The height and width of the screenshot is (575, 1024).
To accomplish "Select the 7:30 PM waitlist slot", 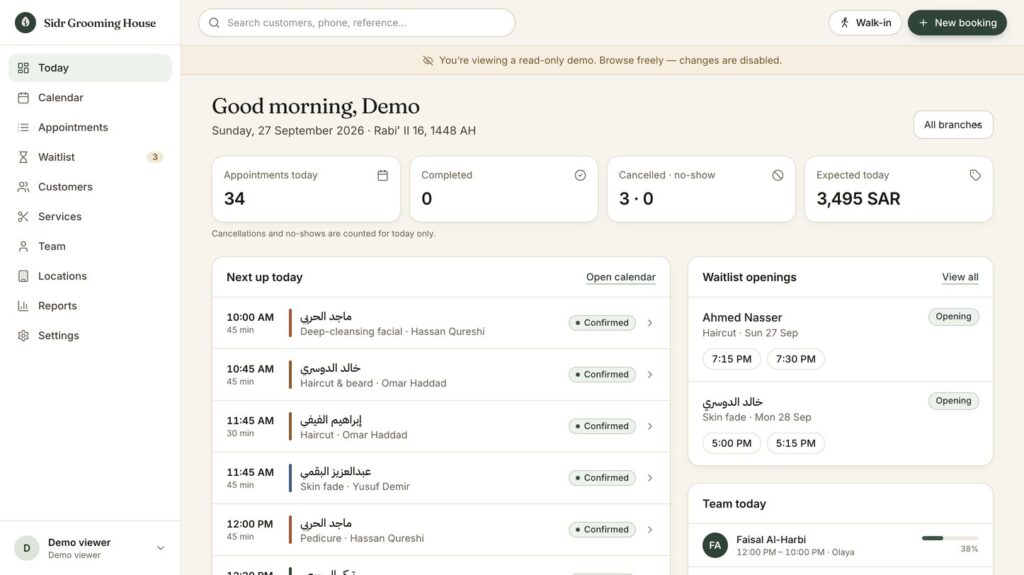I will pos(795,359).
